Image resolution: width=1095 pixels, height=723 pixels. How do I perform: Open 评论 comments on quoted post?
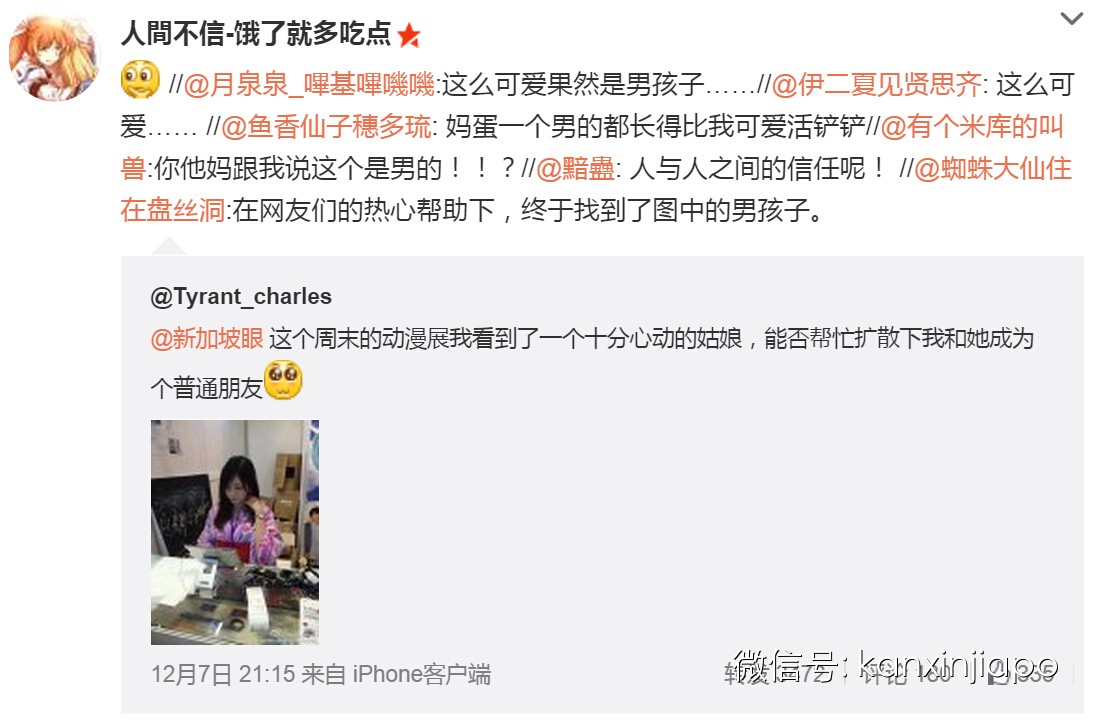point(906,673)
